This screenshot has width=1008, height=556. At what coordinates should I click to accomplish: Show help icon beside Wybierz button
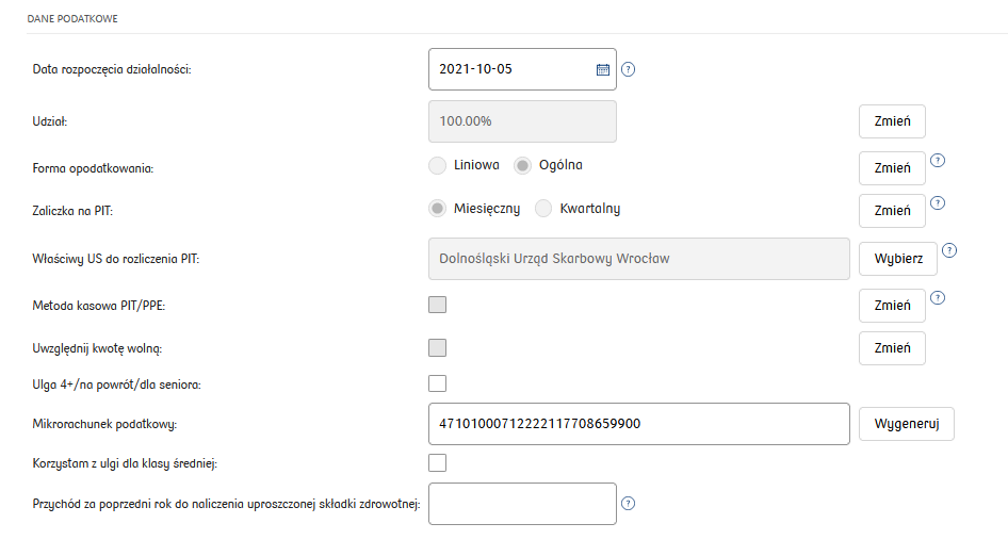pos(949,251)
